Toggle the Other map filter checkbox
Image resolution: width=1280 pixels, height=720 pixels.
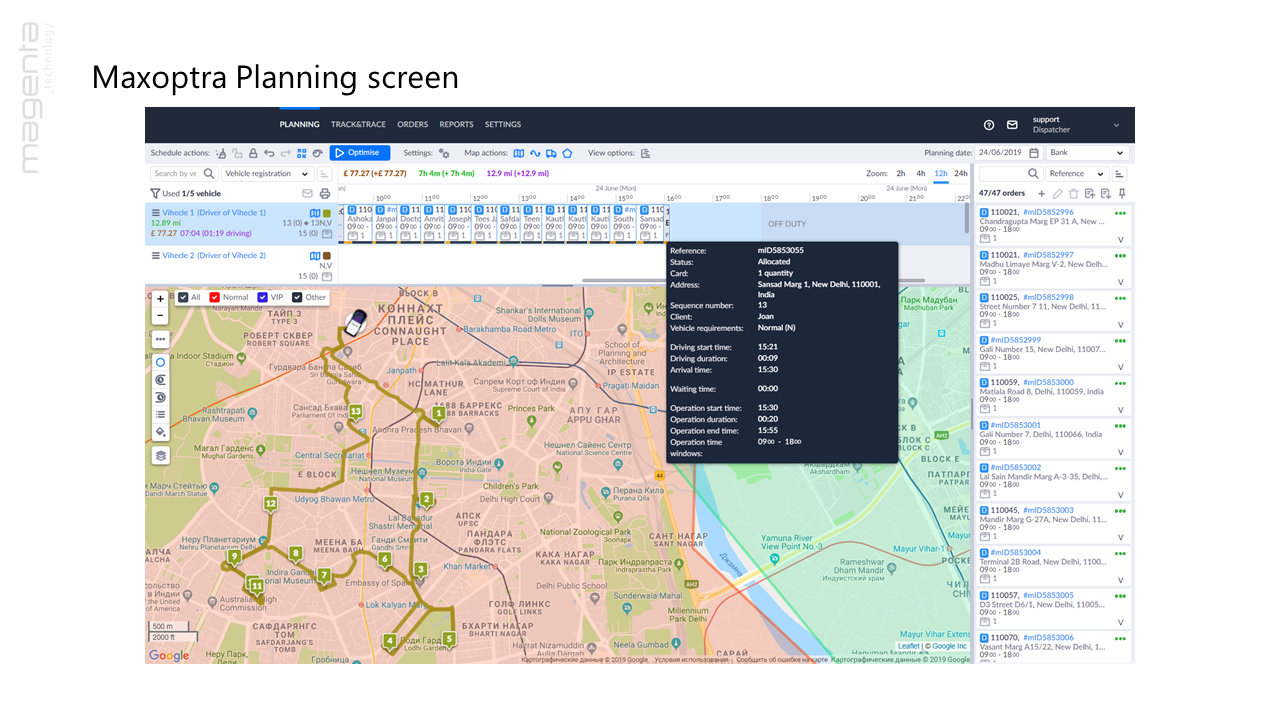click(x=297, y=297)
